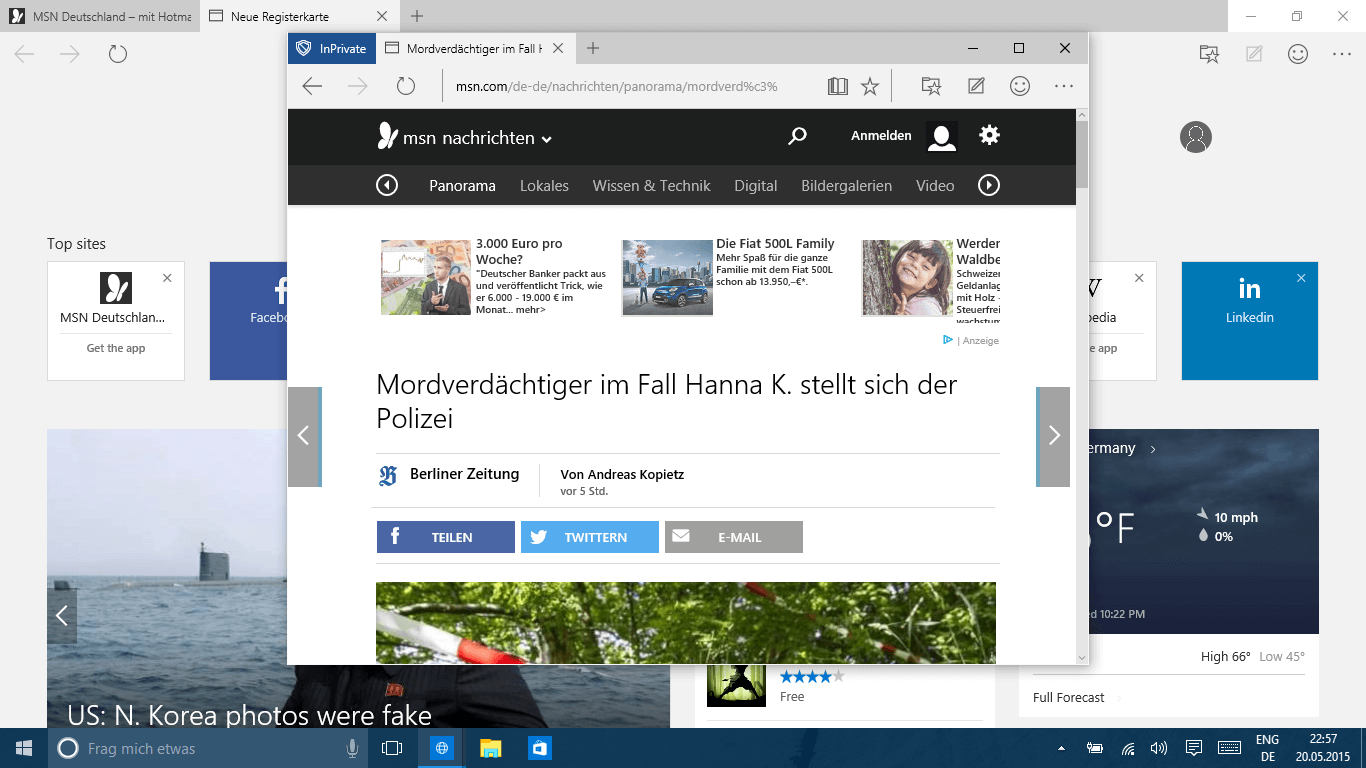Click Full Forecast link in background

pyautogui.click(x=1069, y=697)
